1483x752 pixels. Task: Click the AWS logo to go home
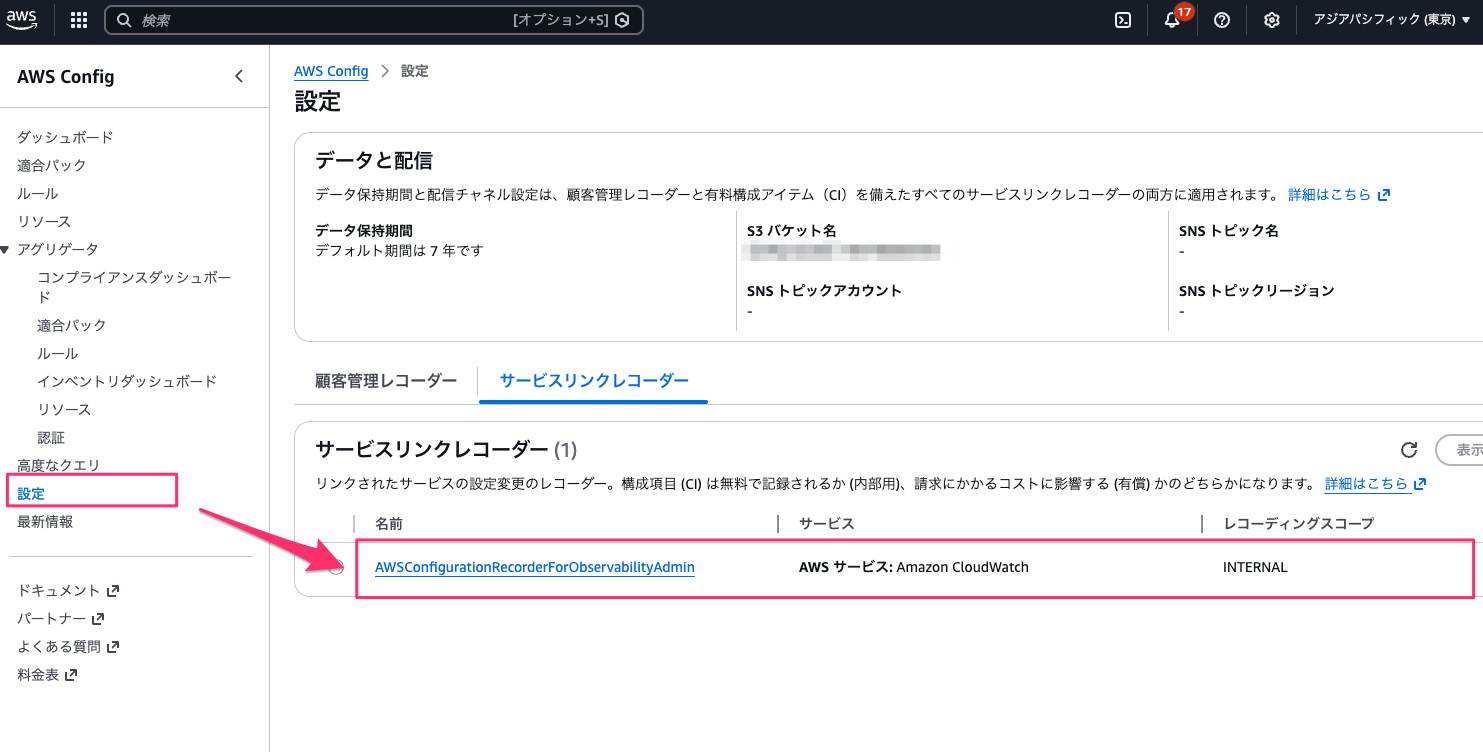[22, 20]
